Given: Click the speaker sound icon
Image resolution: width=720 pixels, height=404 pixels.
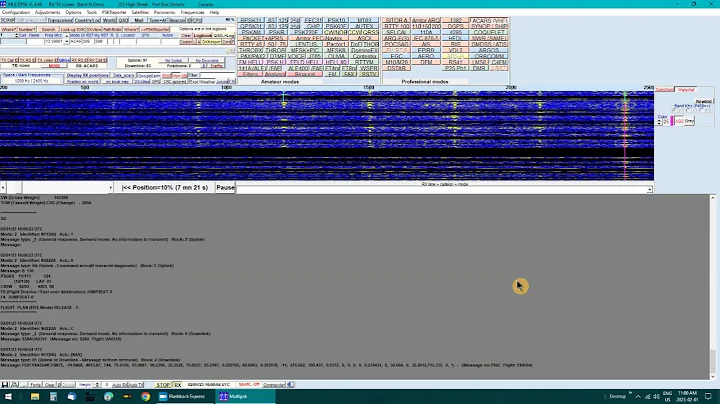Looking at the screenshot, I should pyautogui.click(x=290, y=385).
